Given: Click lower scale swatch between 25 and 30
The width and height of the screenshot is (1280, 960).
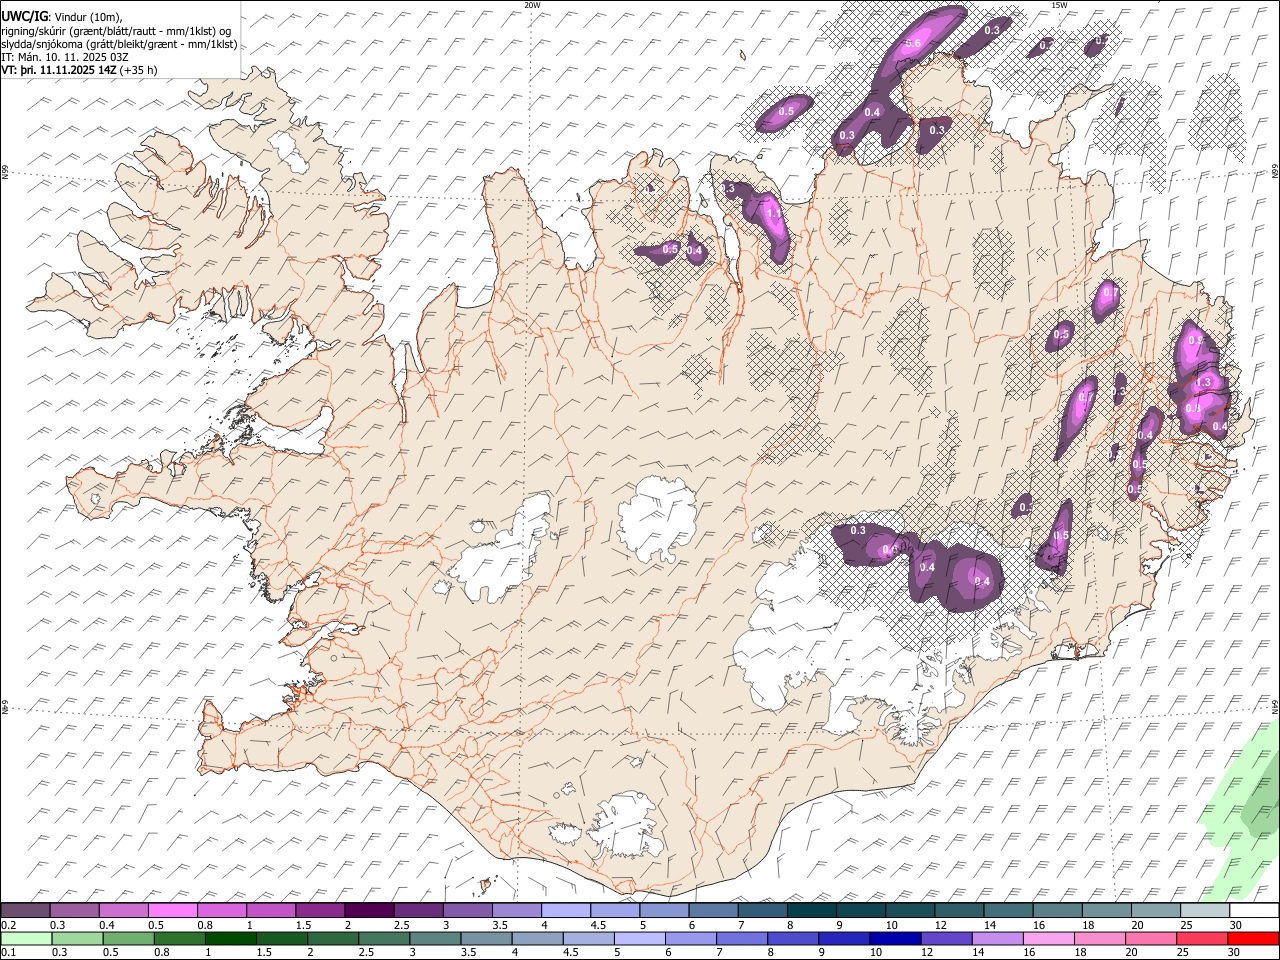Looking at the screenshot, I should tap(1203, 937).
